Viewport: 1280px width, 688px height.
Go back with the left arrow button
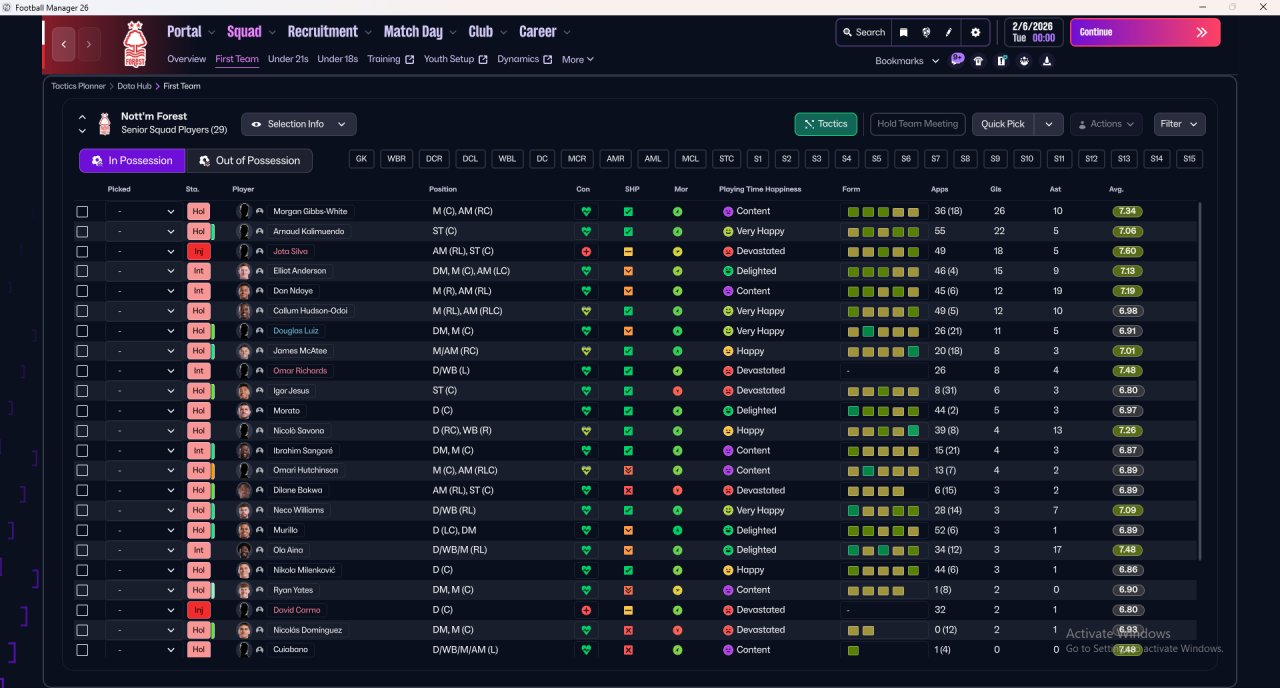(x=65, y=44)
